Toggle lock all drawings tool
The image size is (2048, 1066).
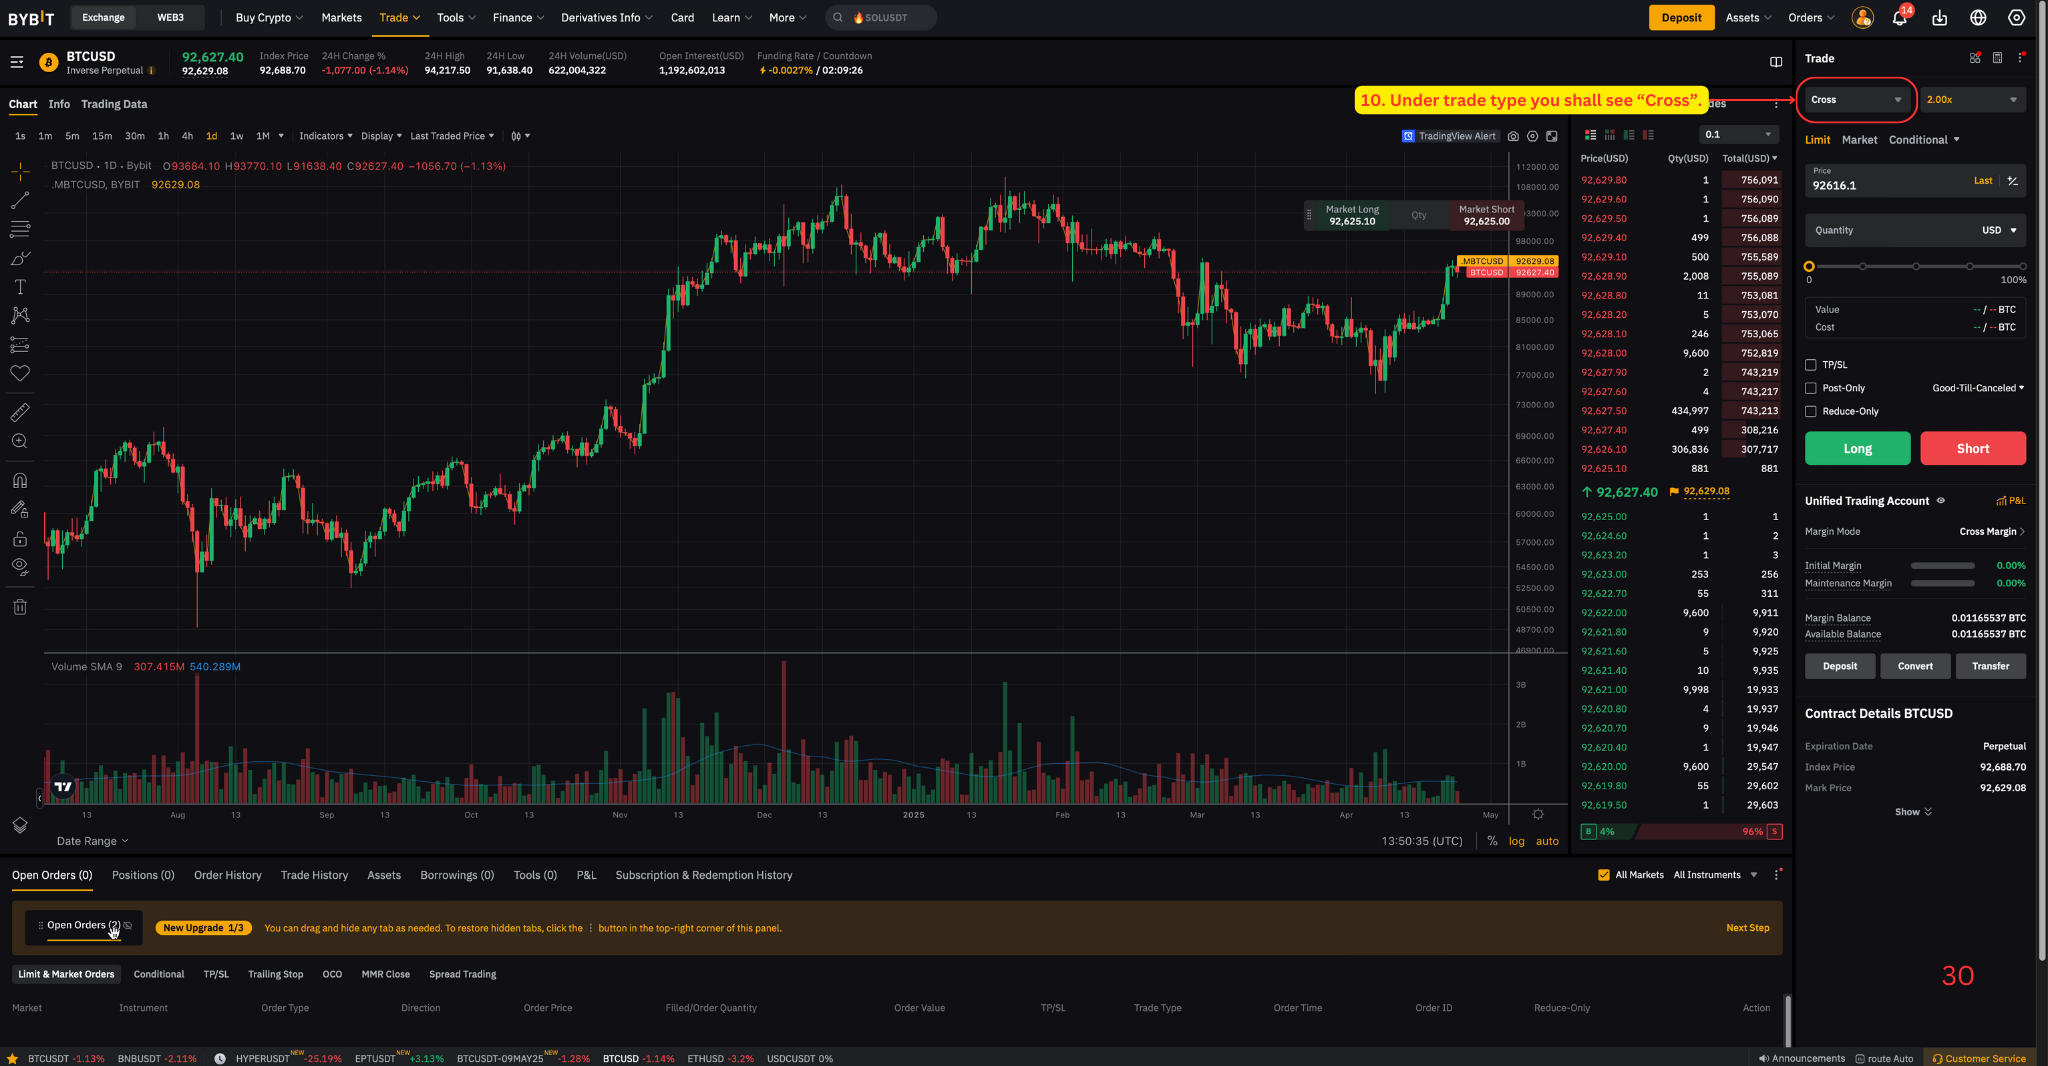point(20,539)
